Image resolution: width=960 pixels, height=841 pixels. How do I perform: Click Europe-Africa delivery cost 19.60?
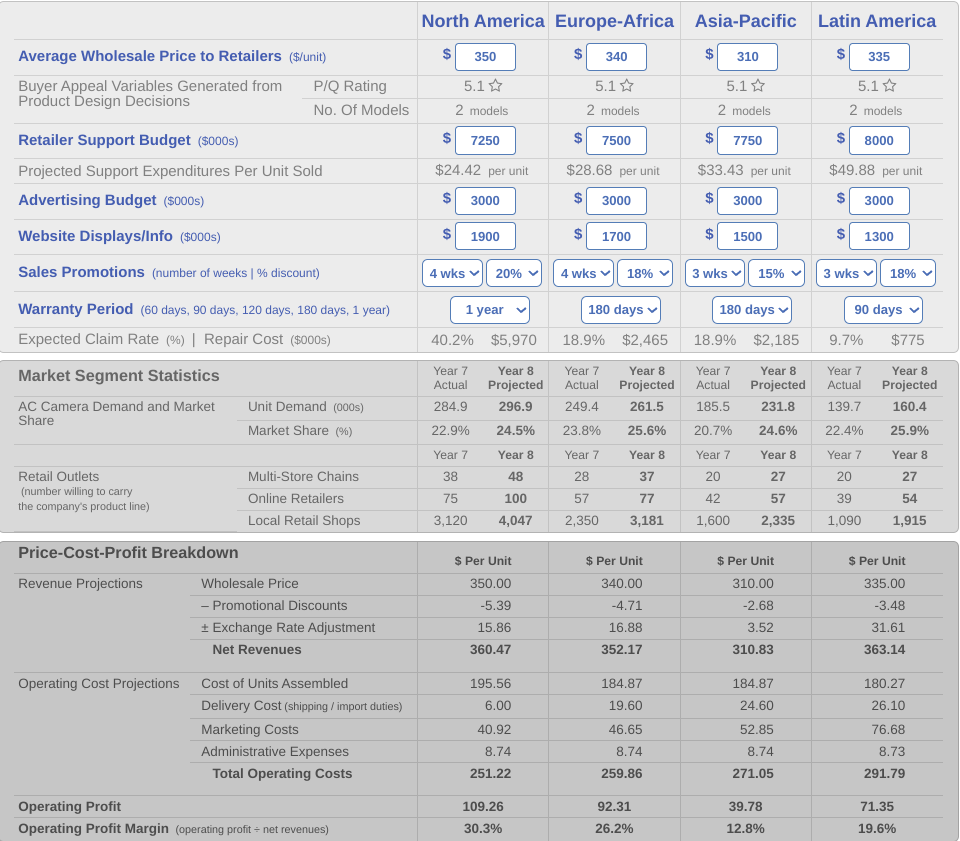pyautogui.click(x=625, y=706)
